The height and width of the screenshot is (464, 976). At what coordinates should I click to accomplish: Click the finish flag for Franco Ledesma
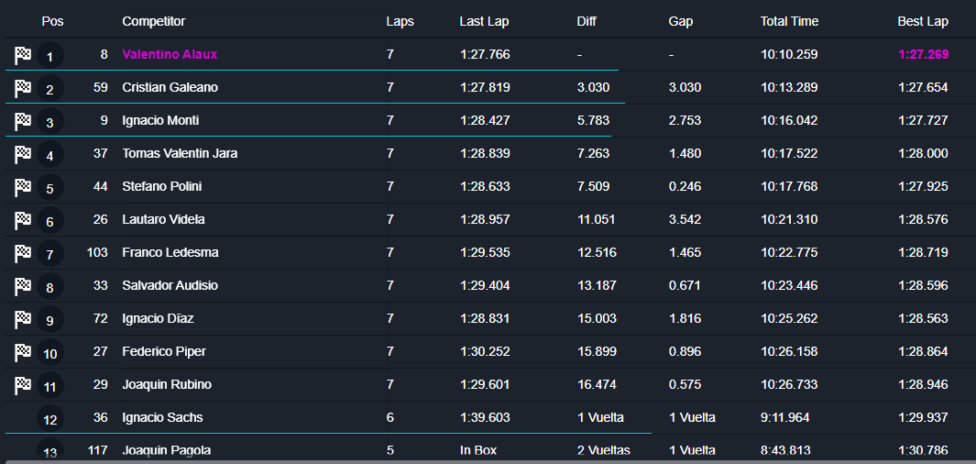(23, 253)
